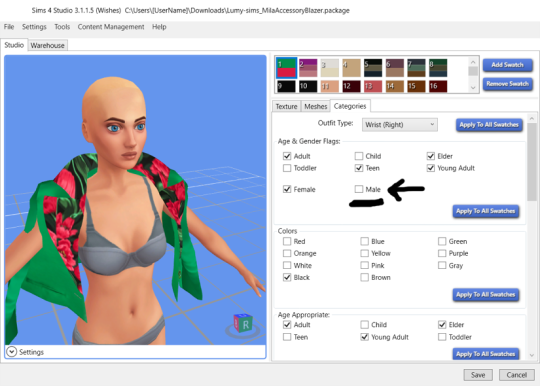The width and height of the screenshot is (540, 386).
Task: Click the R orientation cube in viewport
Action: 243,323
